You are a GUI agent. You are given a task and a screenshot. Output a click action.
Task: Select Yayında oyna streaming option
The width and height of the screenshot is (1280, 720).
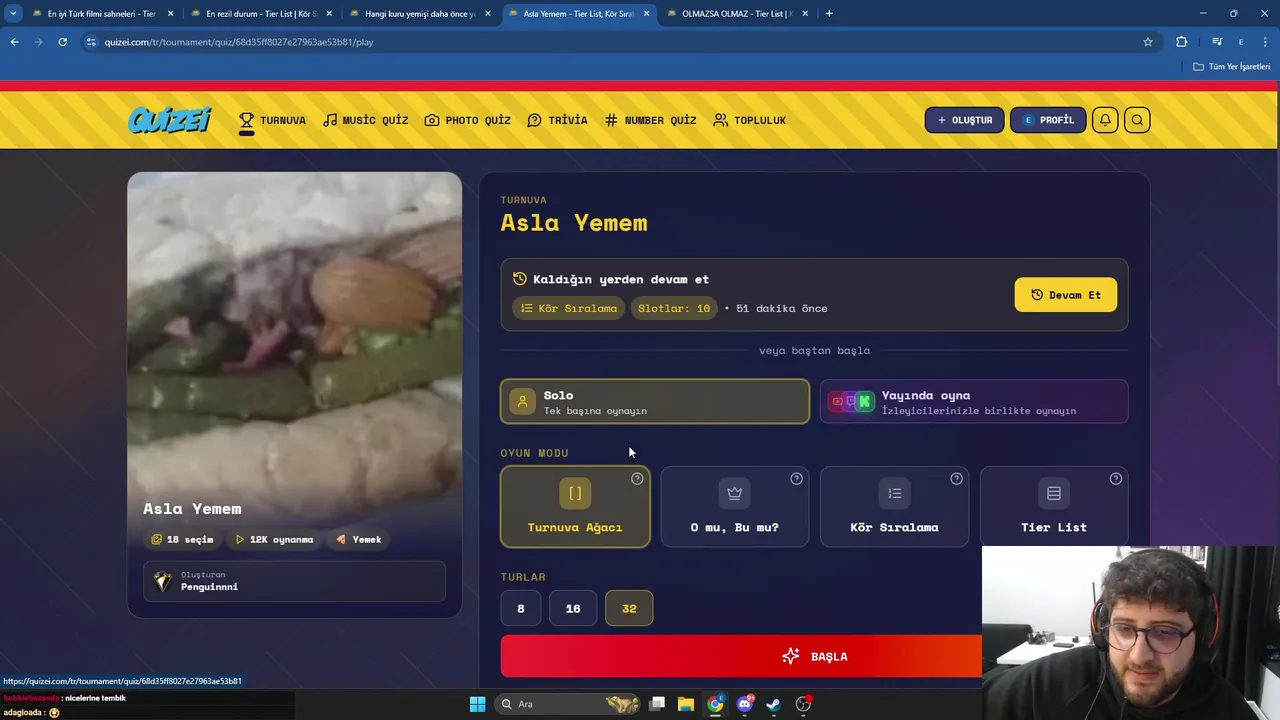coord(974,402)
